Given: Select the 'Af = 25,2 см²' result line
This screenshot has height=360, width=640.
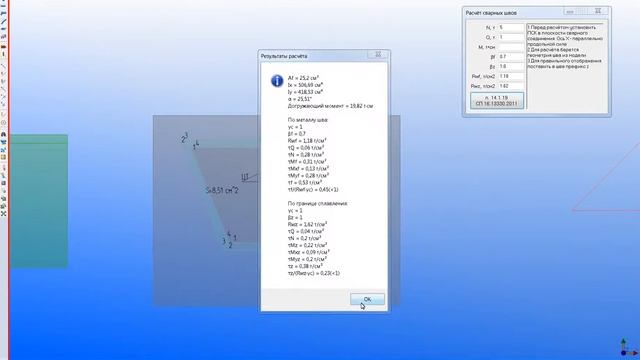Looking at the screenshot, I should click(x=303, y=78).
